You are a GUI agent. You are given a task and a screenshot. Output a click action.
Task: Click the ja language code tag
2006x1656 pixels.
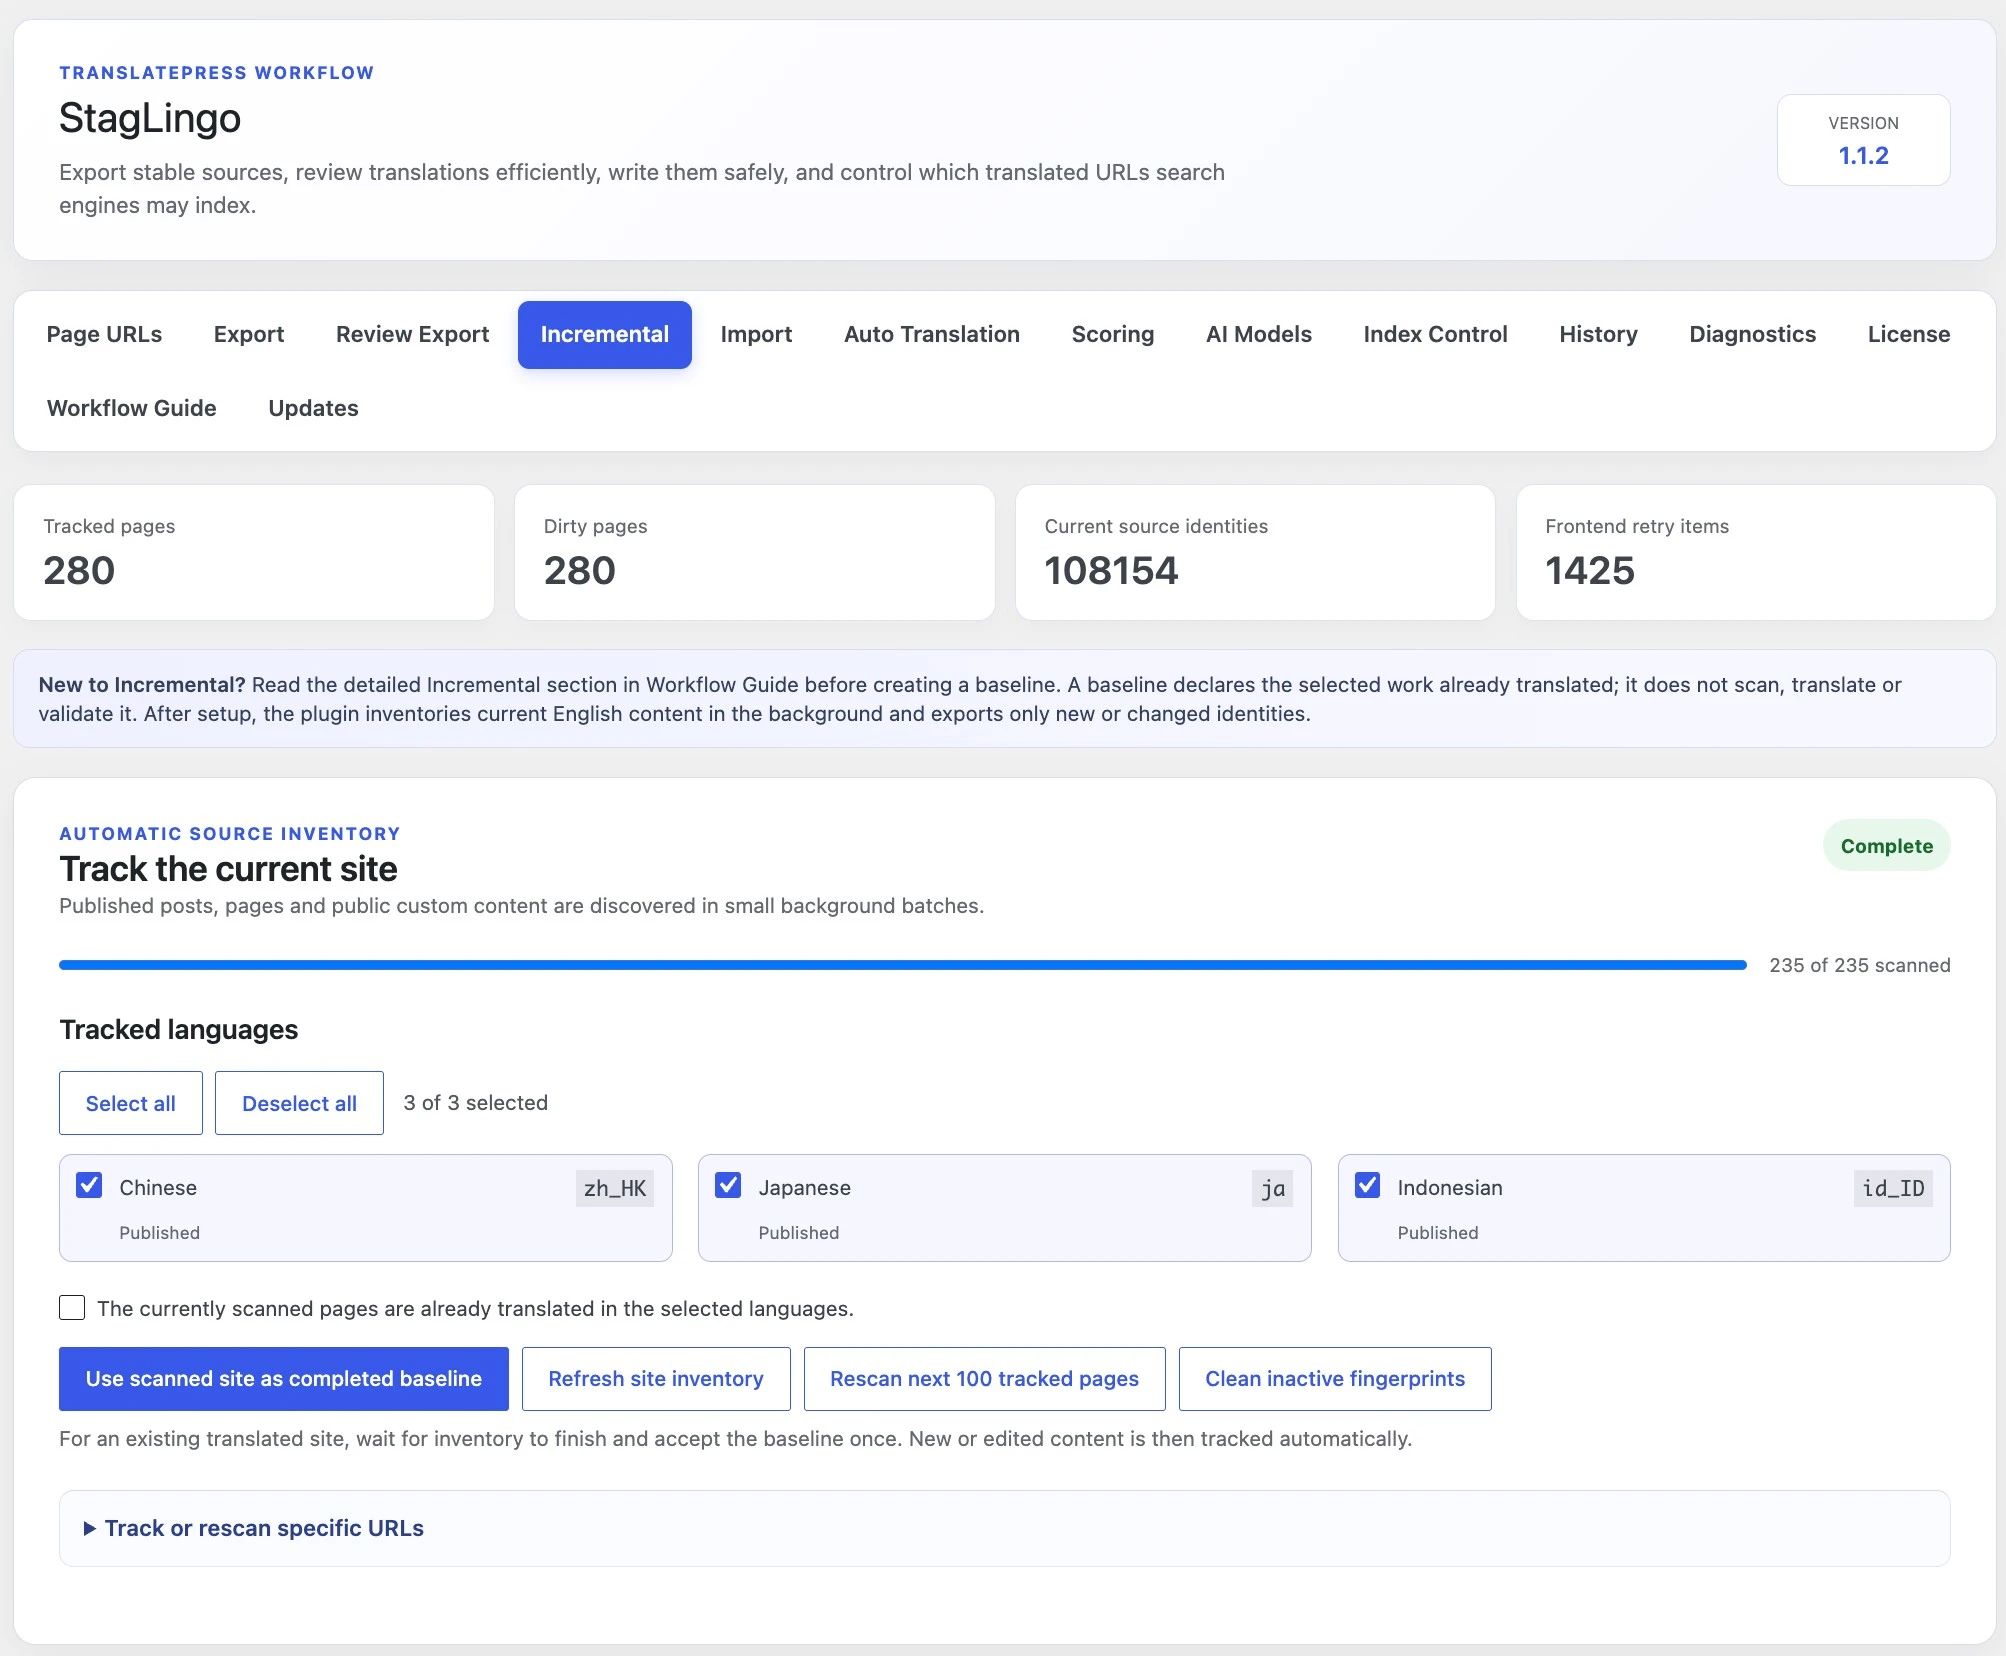pos(1272,1188)
